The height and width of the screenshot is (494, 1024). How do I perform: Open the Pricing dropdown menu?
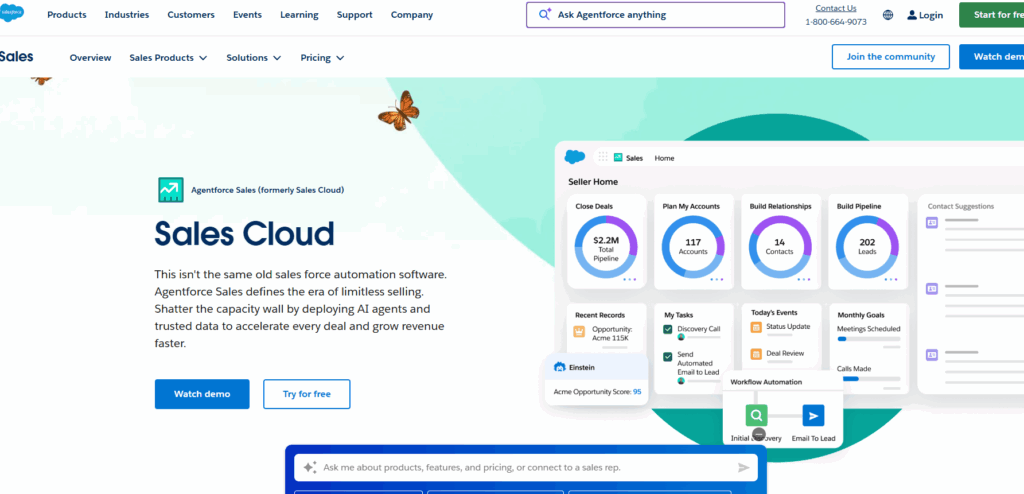tap(322, 58)
